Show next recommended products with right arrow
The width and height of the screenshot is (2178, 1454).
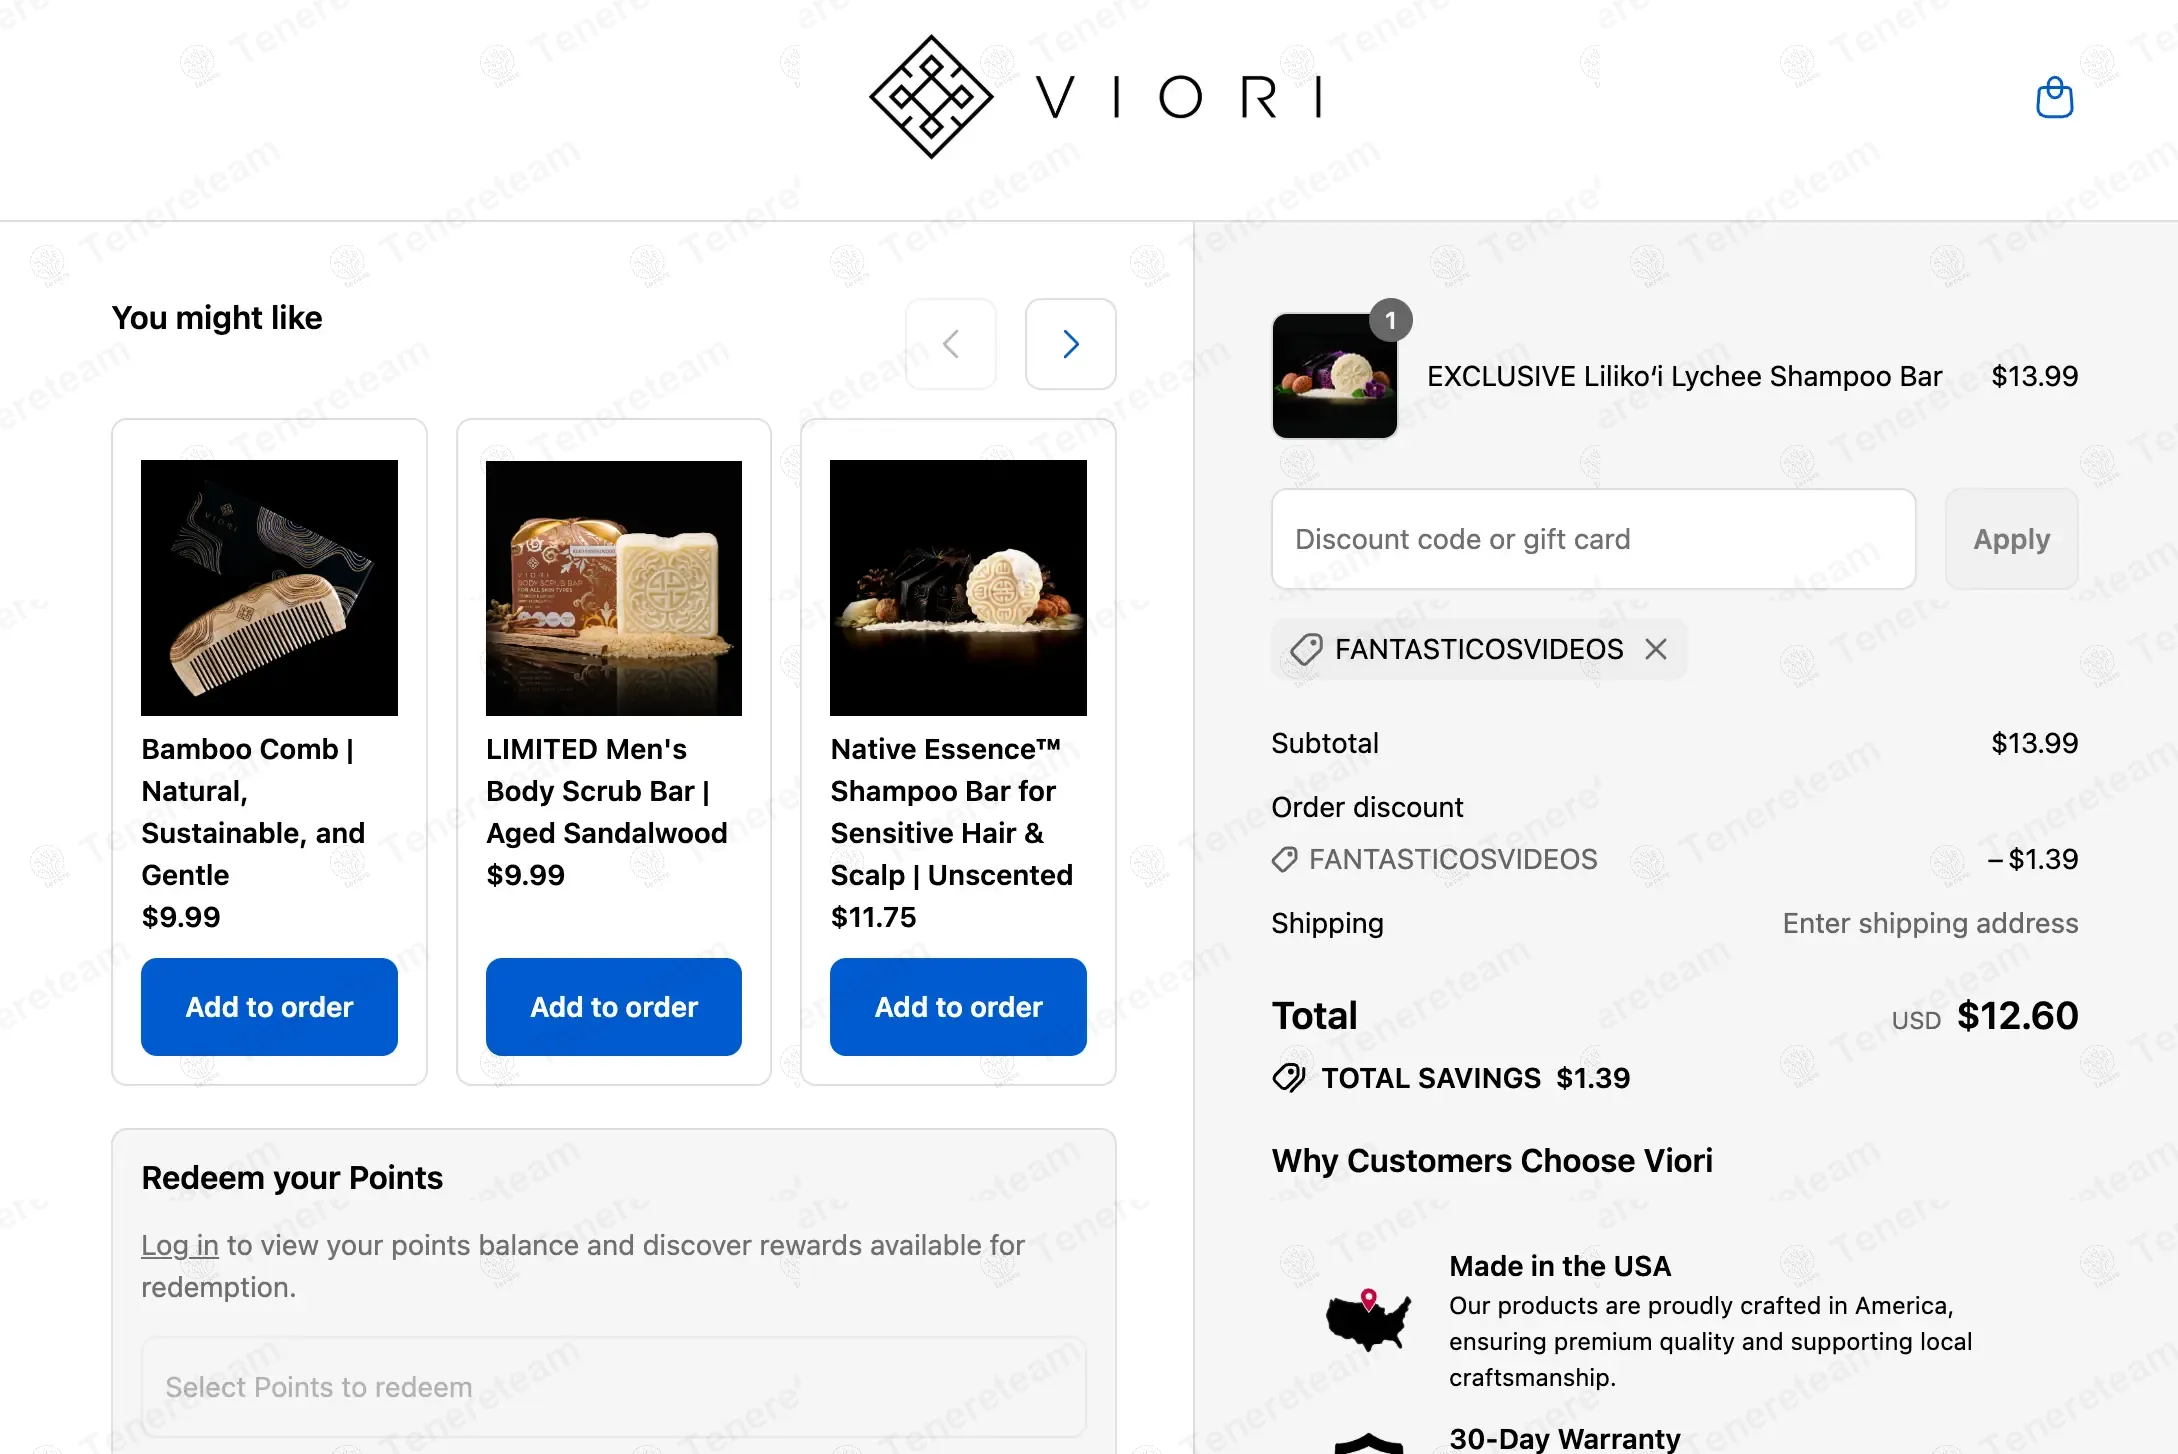click(1070, 344)
